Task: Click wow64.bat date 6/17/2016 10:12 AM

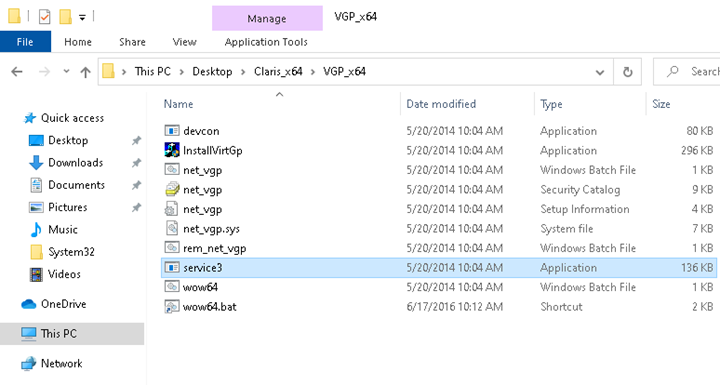Action: (x=454, y=306)
